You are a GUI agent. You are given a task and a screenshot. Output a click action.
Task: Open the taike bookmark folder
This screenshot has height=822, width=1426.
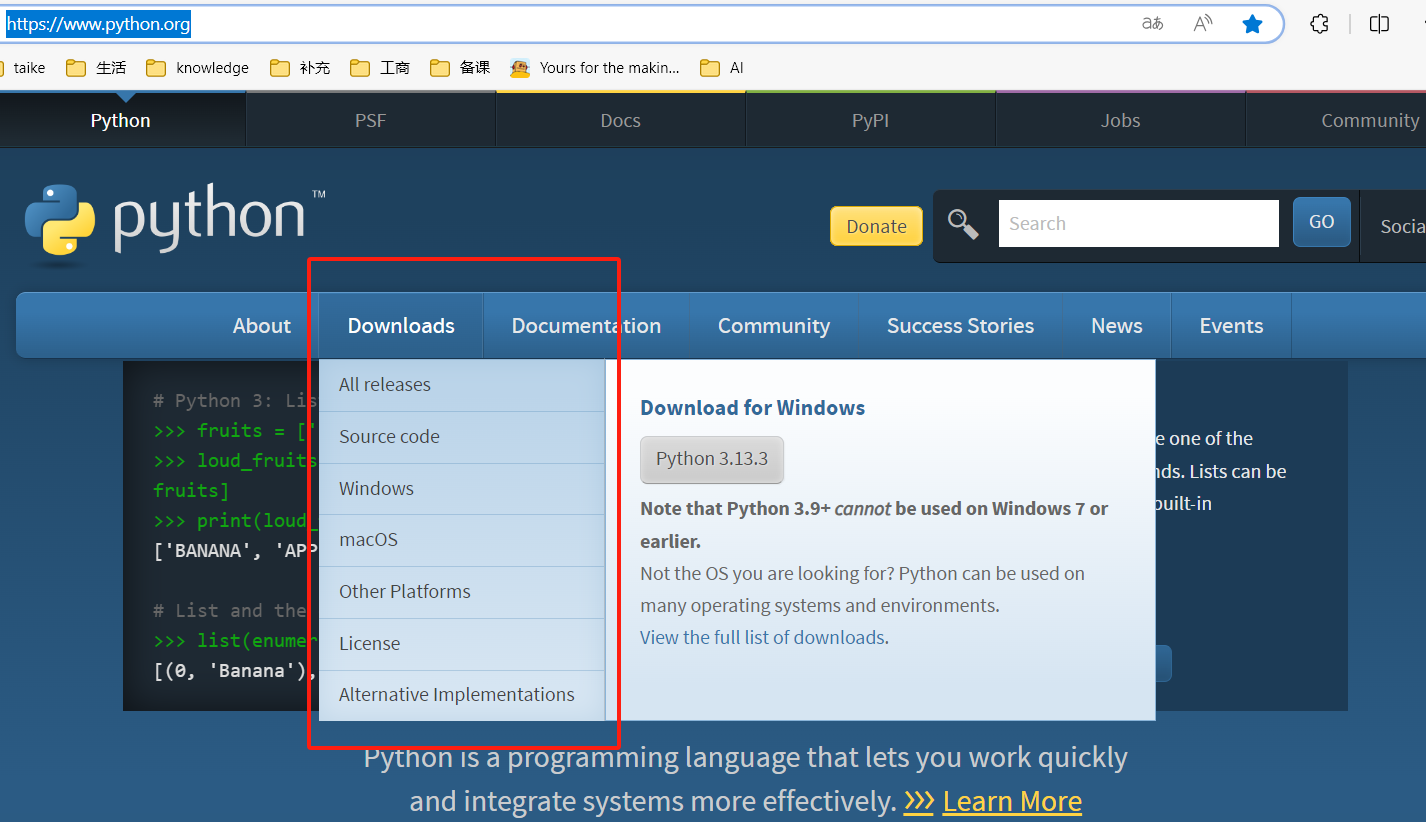[x=23, y=68]
